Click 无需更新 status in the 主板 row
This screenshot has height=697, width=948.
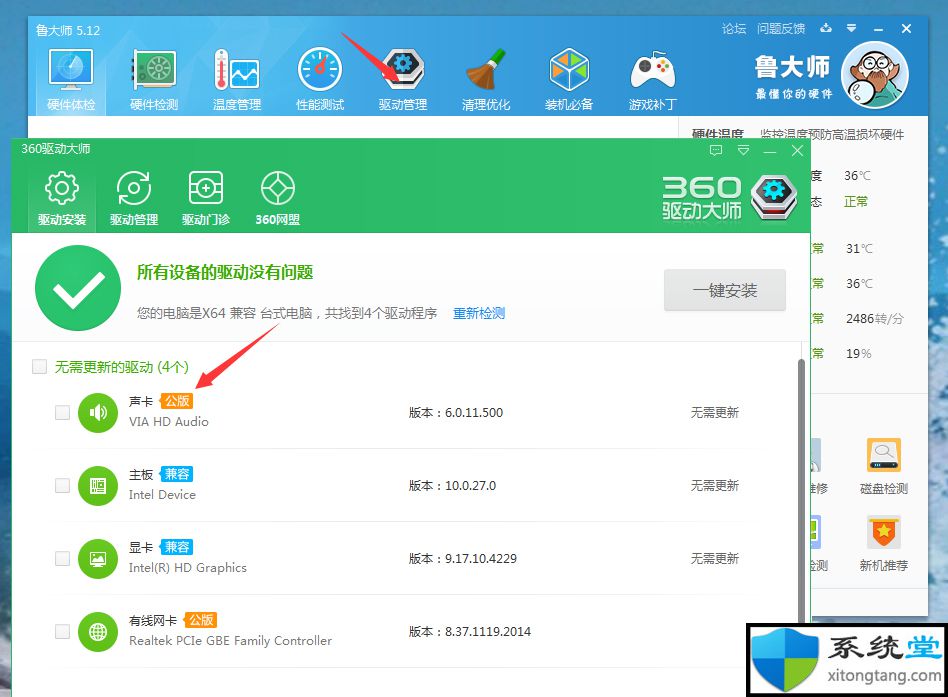(x=715, y=486)
